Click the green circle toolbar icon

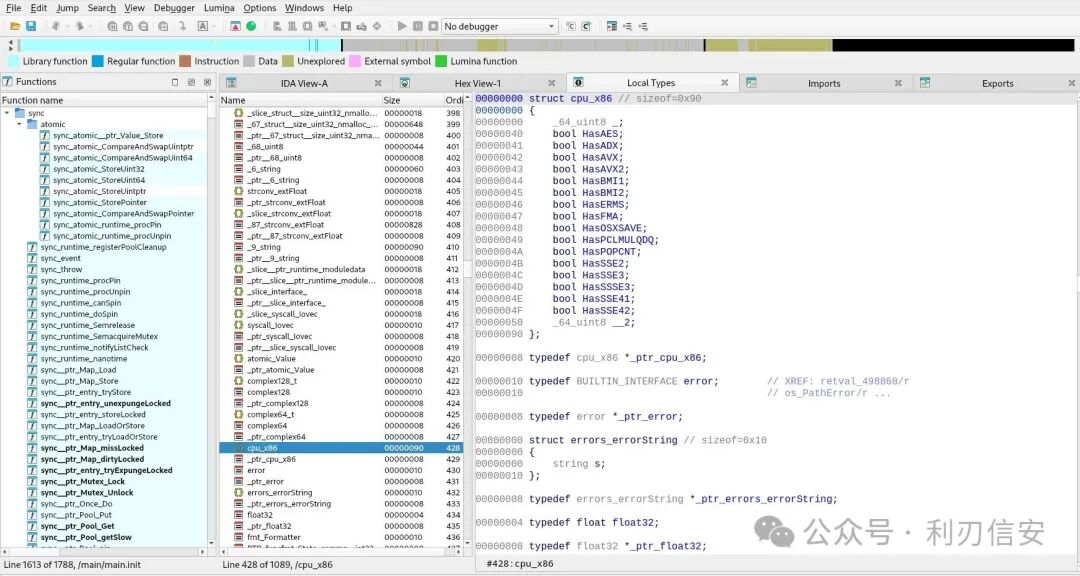point(251,26)
